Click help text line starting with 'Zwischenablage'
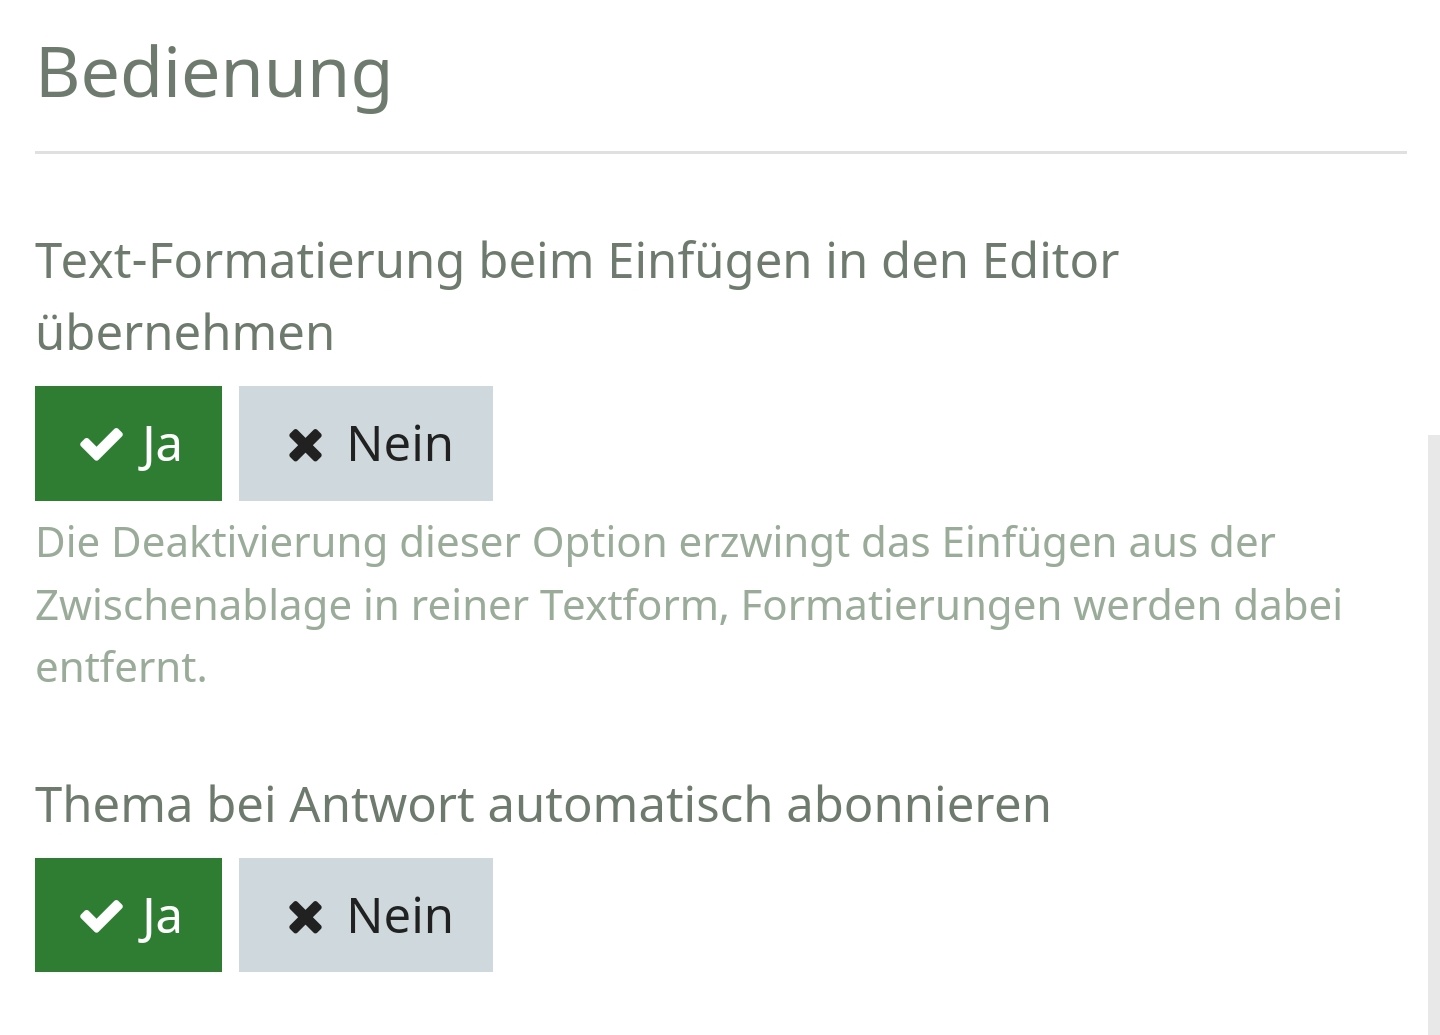The width and height of the screenshot is (1440, 1035). point(688,605)
